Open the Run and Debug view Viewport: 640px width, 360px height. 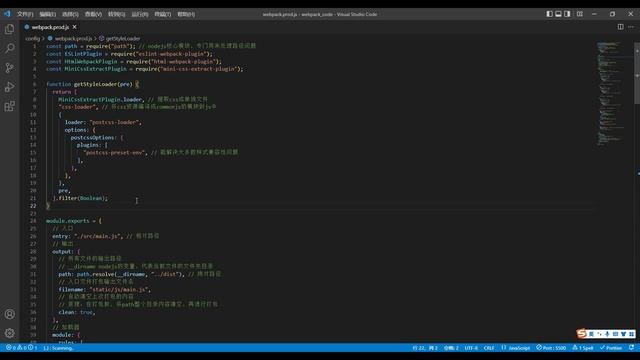coord(9,87)
